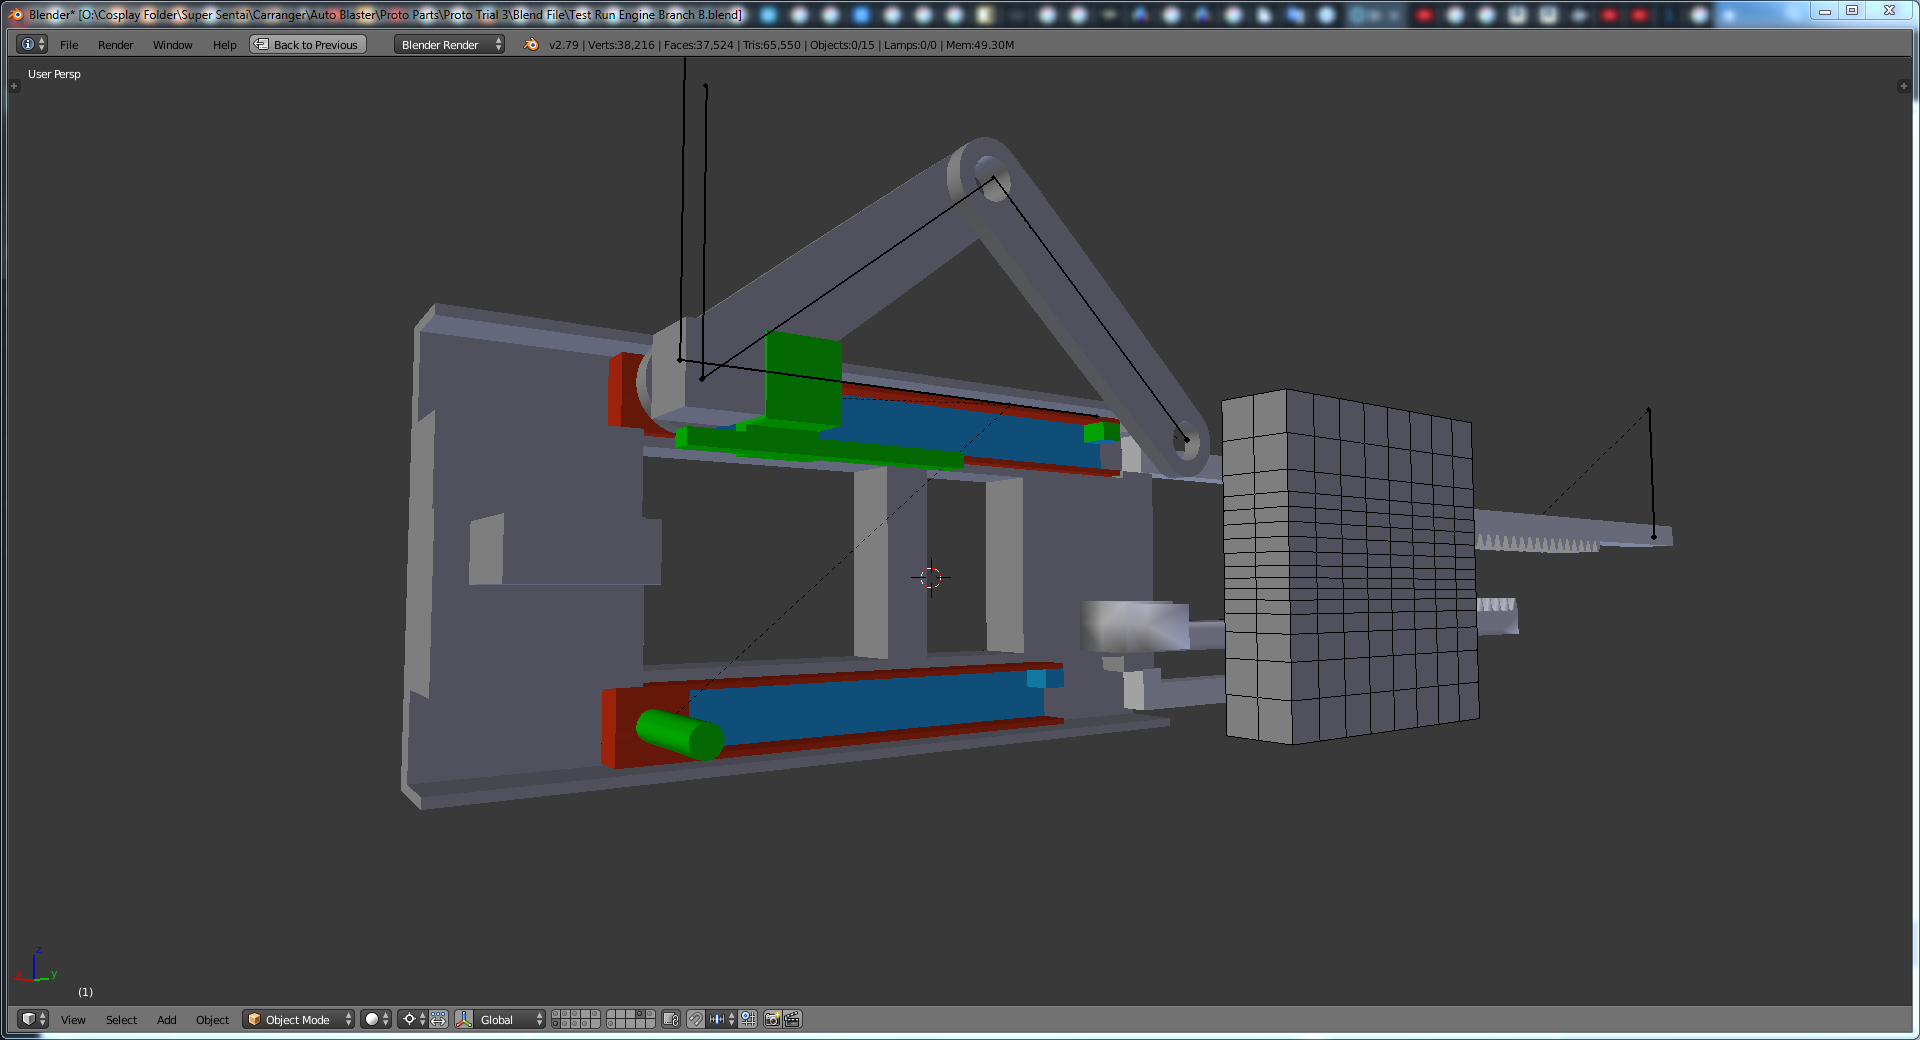Click the User Persp view label
Viewport: 1920px width, 1040px height.
[54, 74]
